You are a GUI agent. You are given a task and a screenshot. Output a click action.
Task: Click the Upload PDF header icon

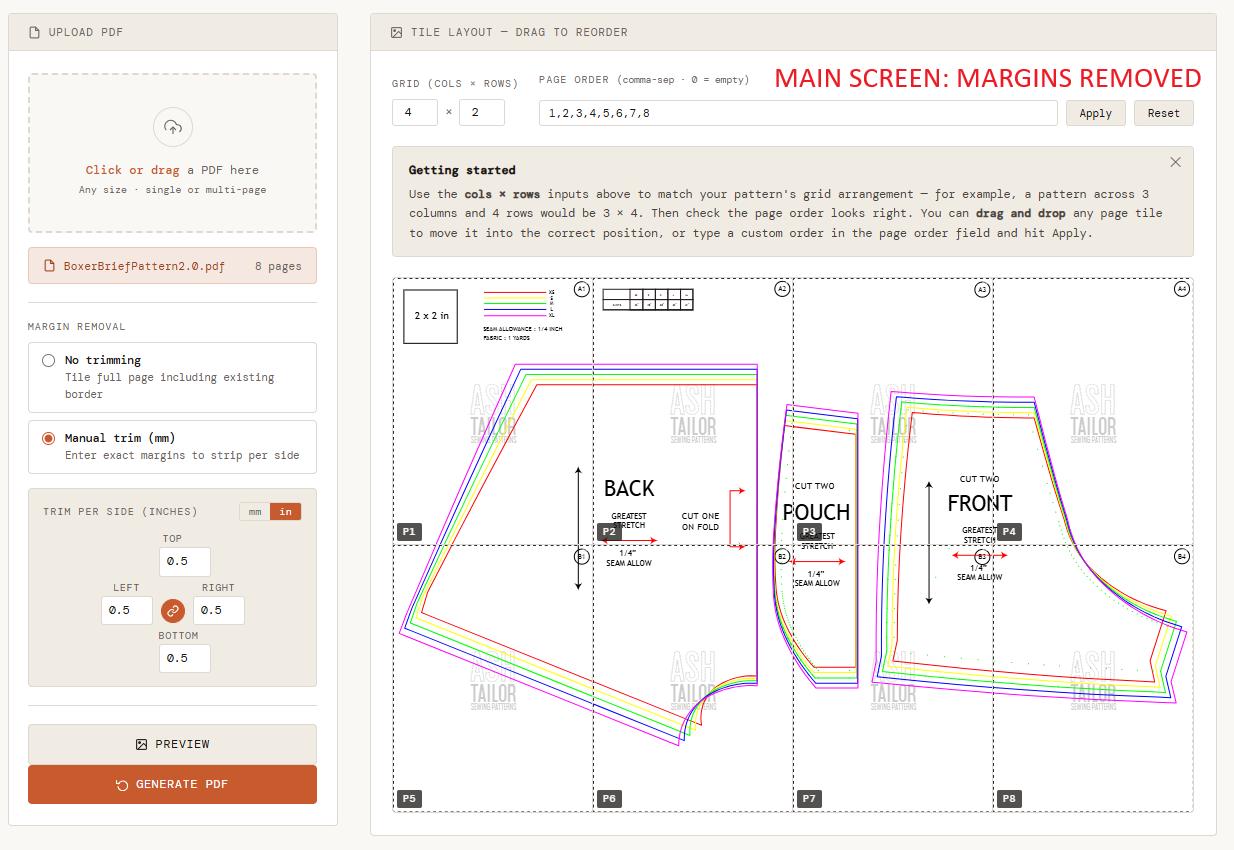point(35,32)
